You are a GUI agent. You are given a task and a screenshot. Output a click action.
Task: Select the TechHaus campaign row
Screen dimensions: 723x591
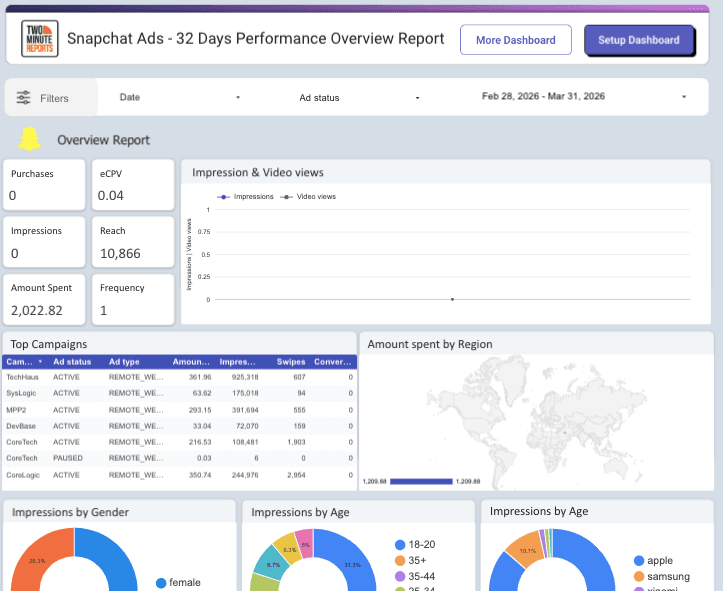[x=179, y=377]
